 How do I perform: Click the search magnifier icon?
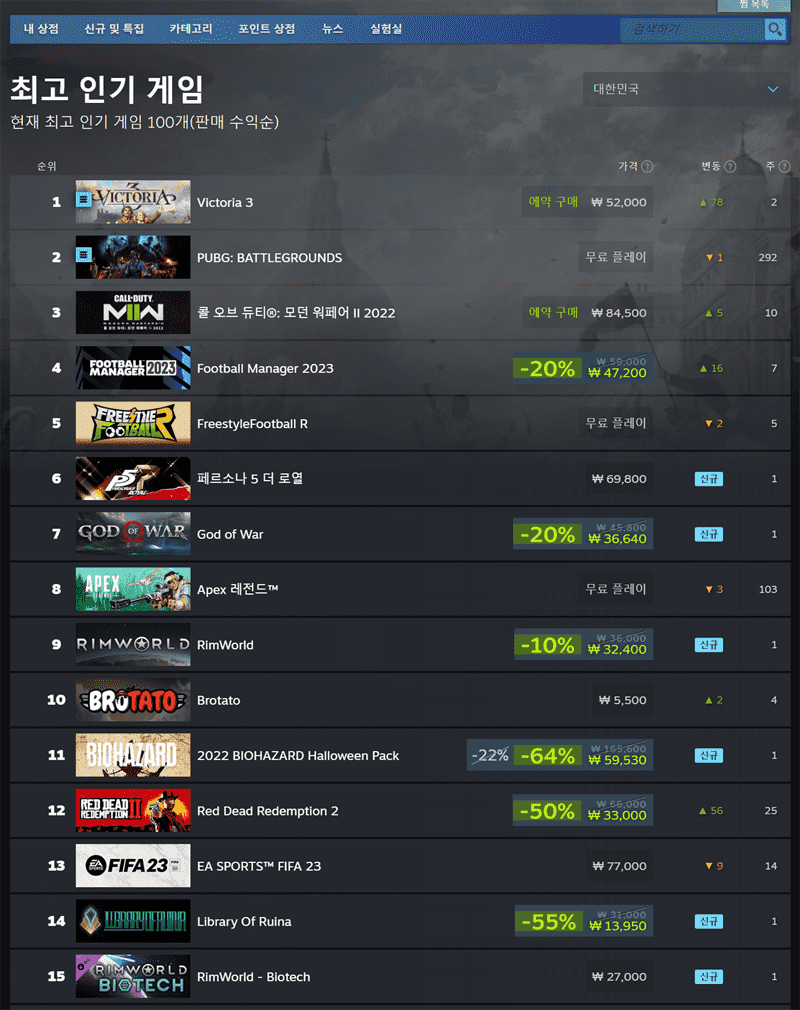click(x=774, y=30)
